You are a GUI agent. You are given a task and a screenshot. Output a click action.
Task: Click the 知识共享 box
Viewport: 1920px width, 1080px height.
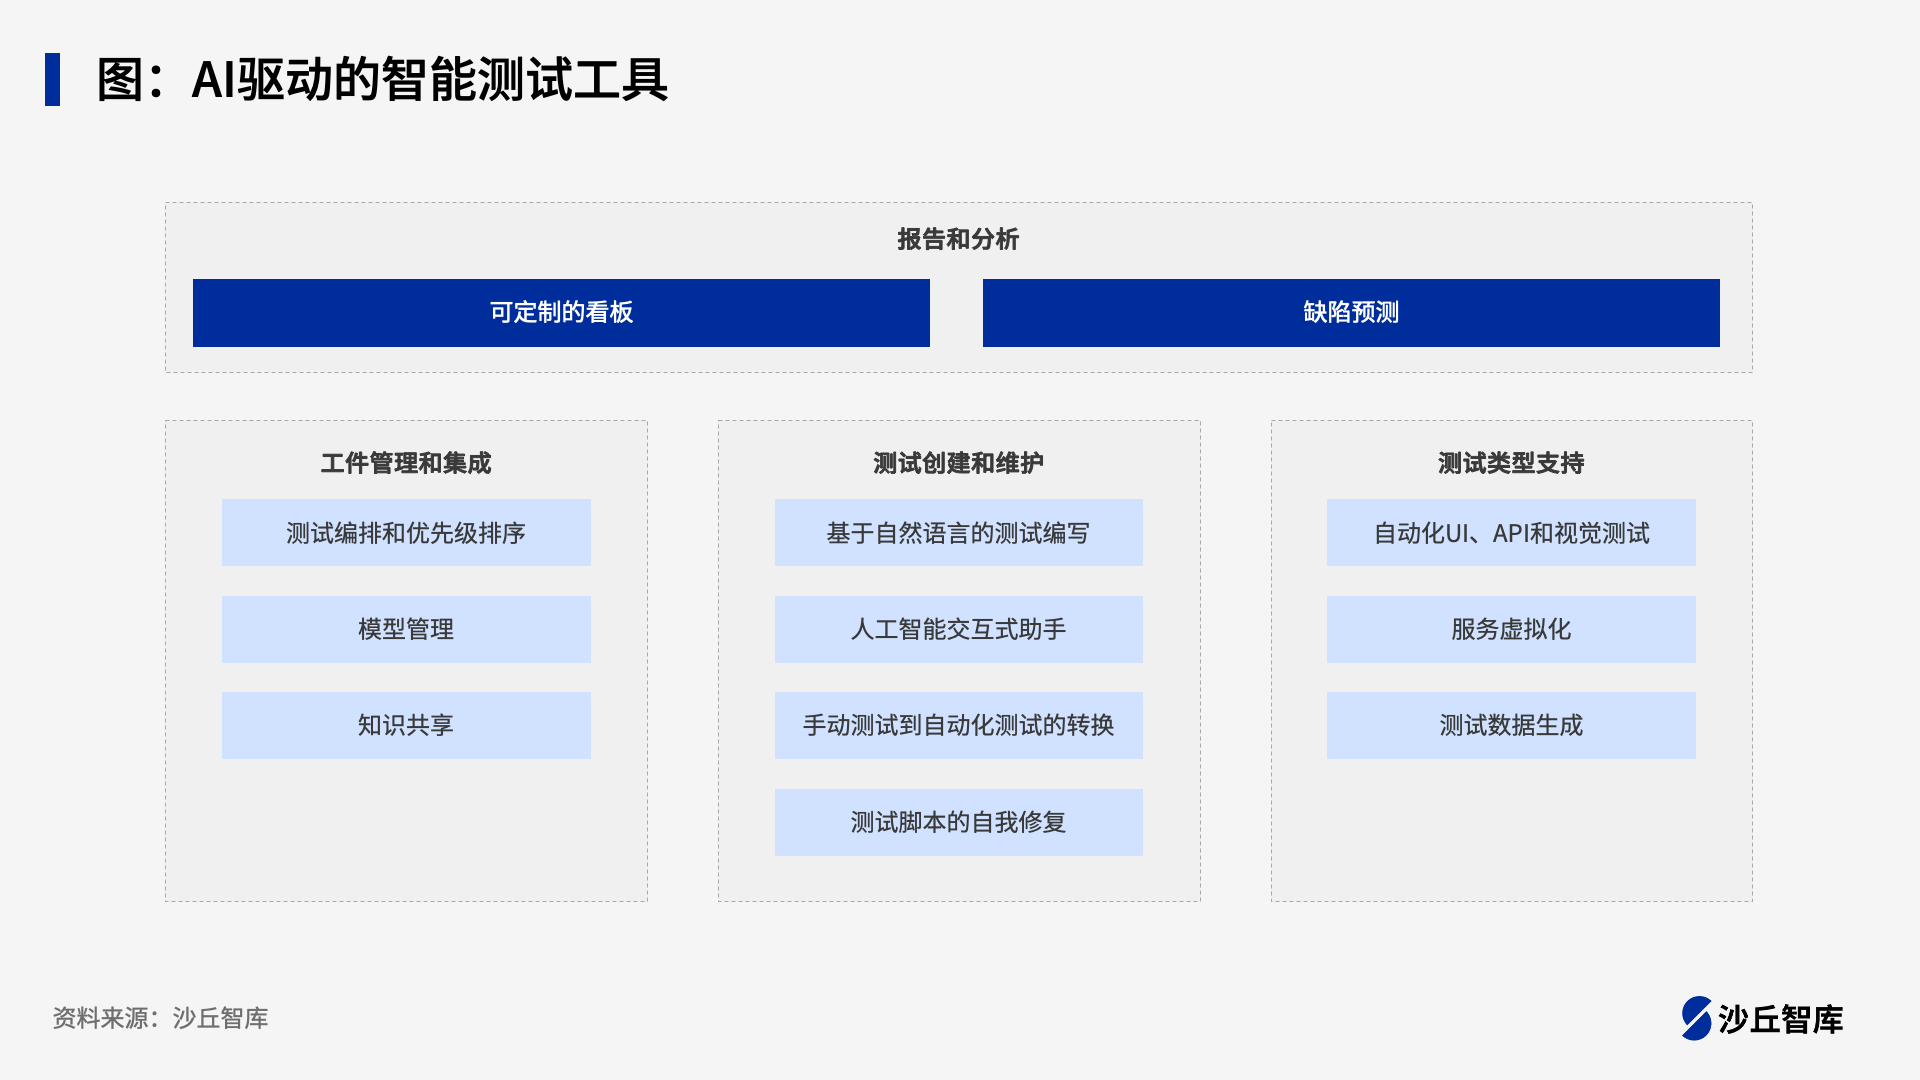click(406, 725)
